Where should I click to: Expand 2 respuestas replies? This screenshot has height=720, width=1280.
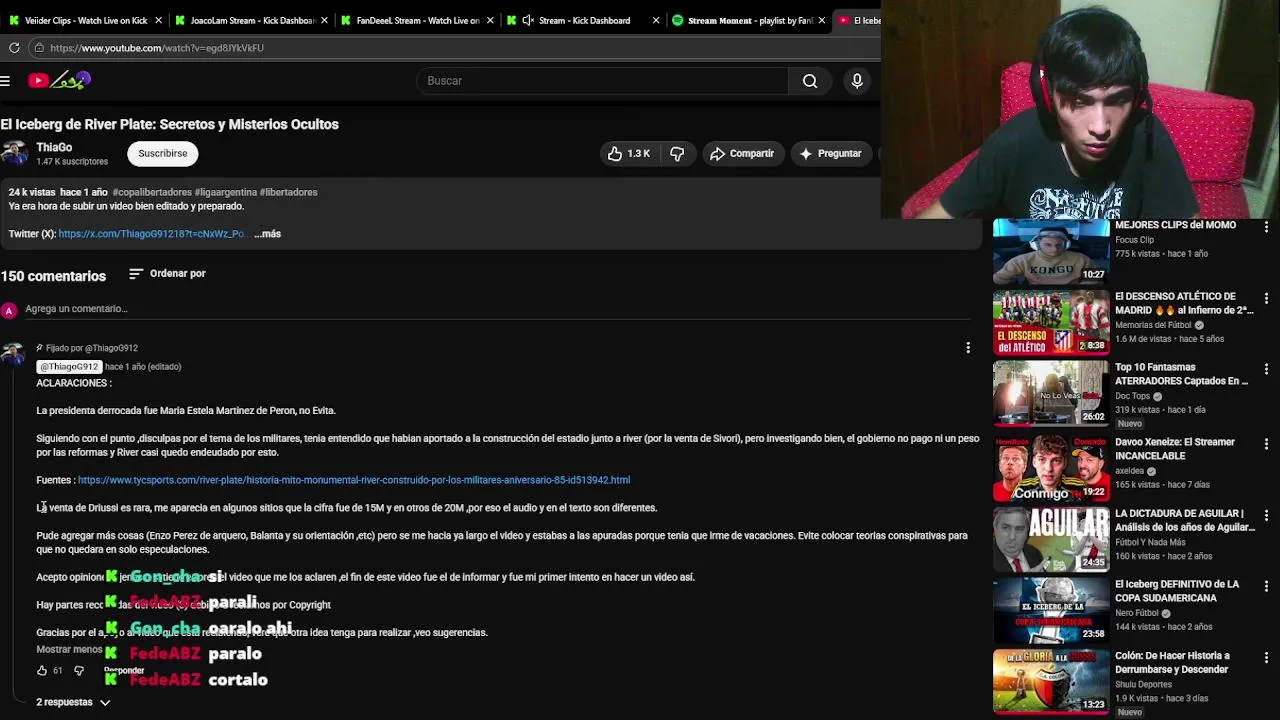coord(73,702)
